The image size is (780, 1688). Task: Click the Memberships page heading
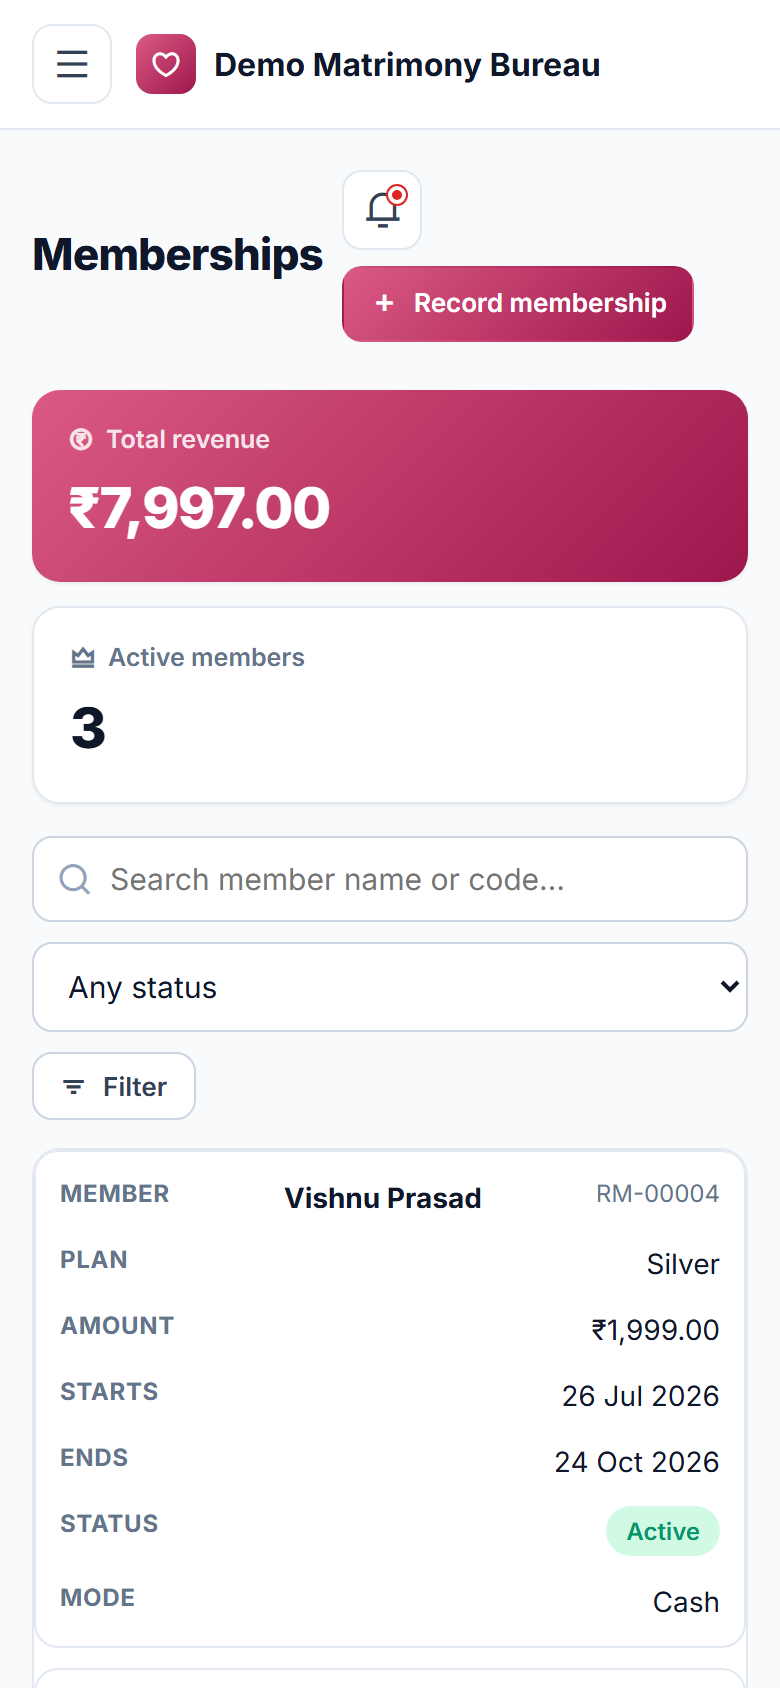click(178, 255)
